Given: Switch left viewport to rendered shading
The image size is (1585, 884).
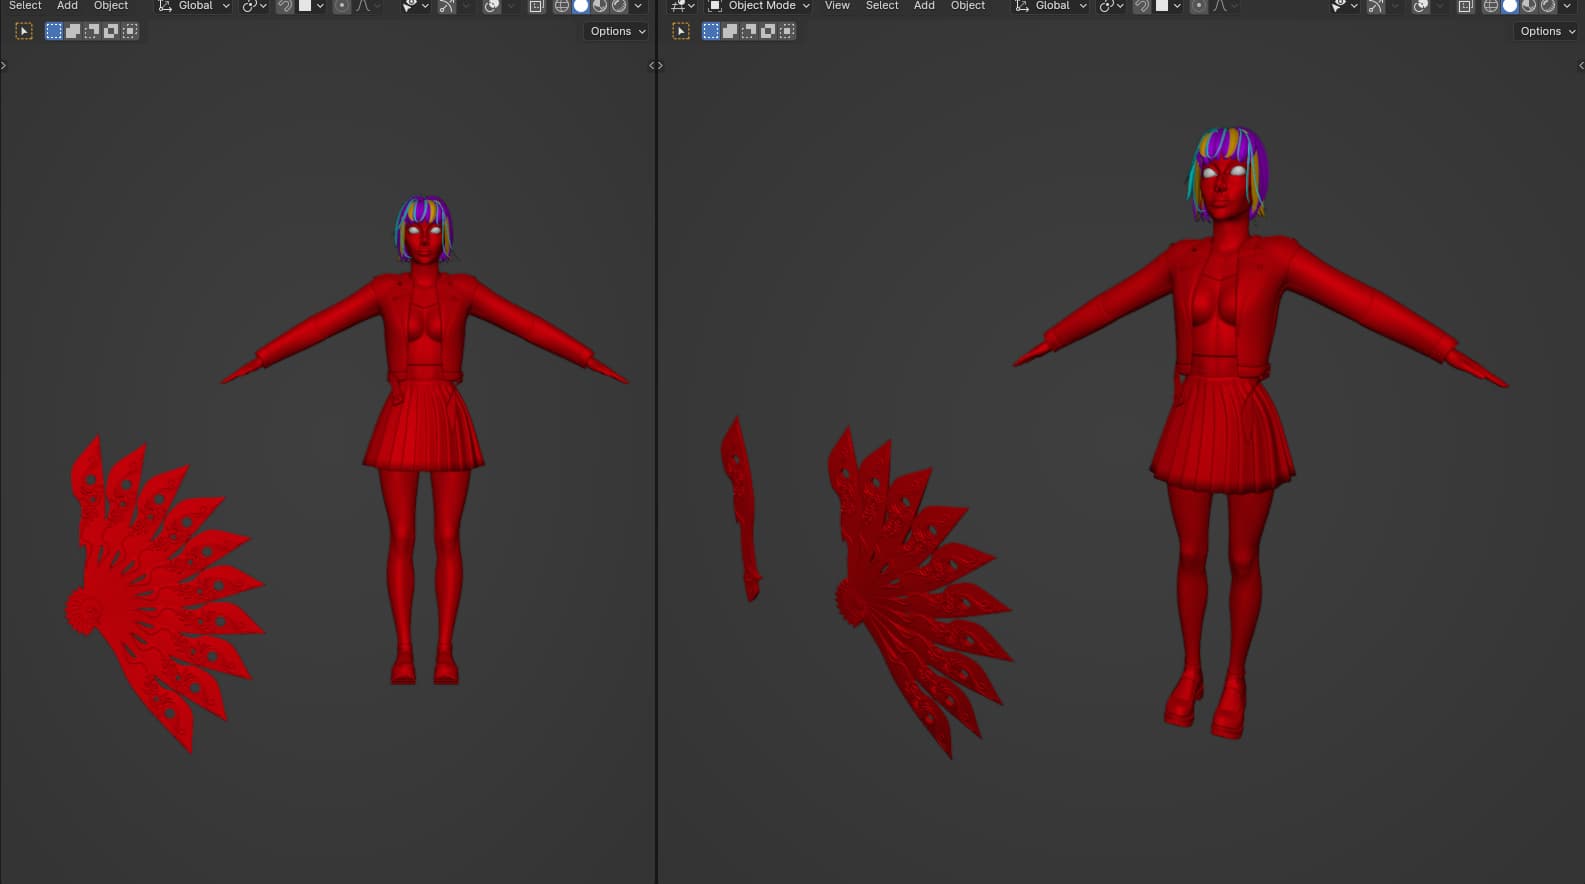Looking at the screenshot, I should [x=619, y=6].
